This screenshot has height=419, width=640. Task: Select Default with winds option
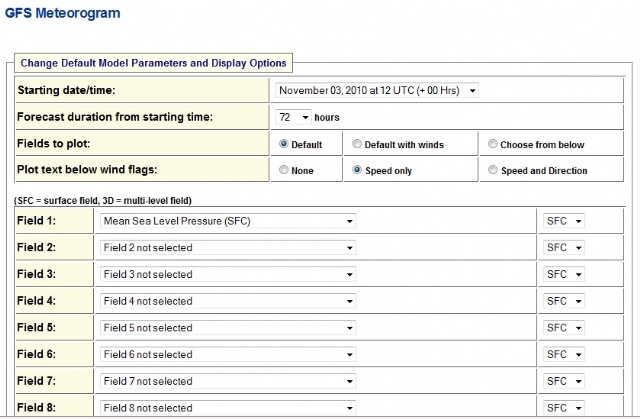357,144
